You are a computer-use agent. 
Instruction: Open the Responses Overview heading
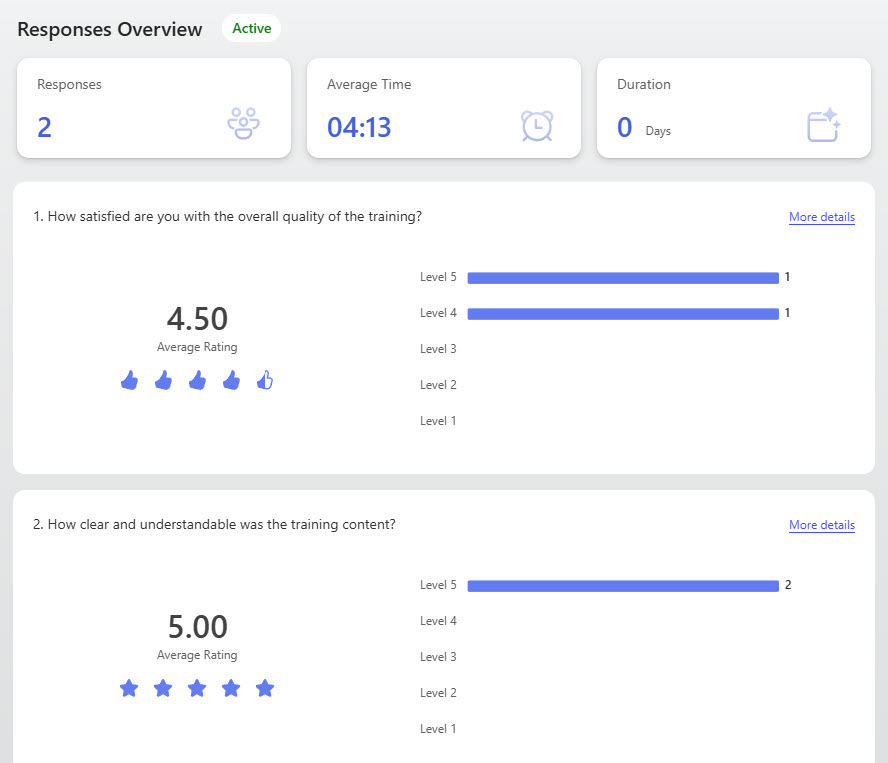(109, 29)
